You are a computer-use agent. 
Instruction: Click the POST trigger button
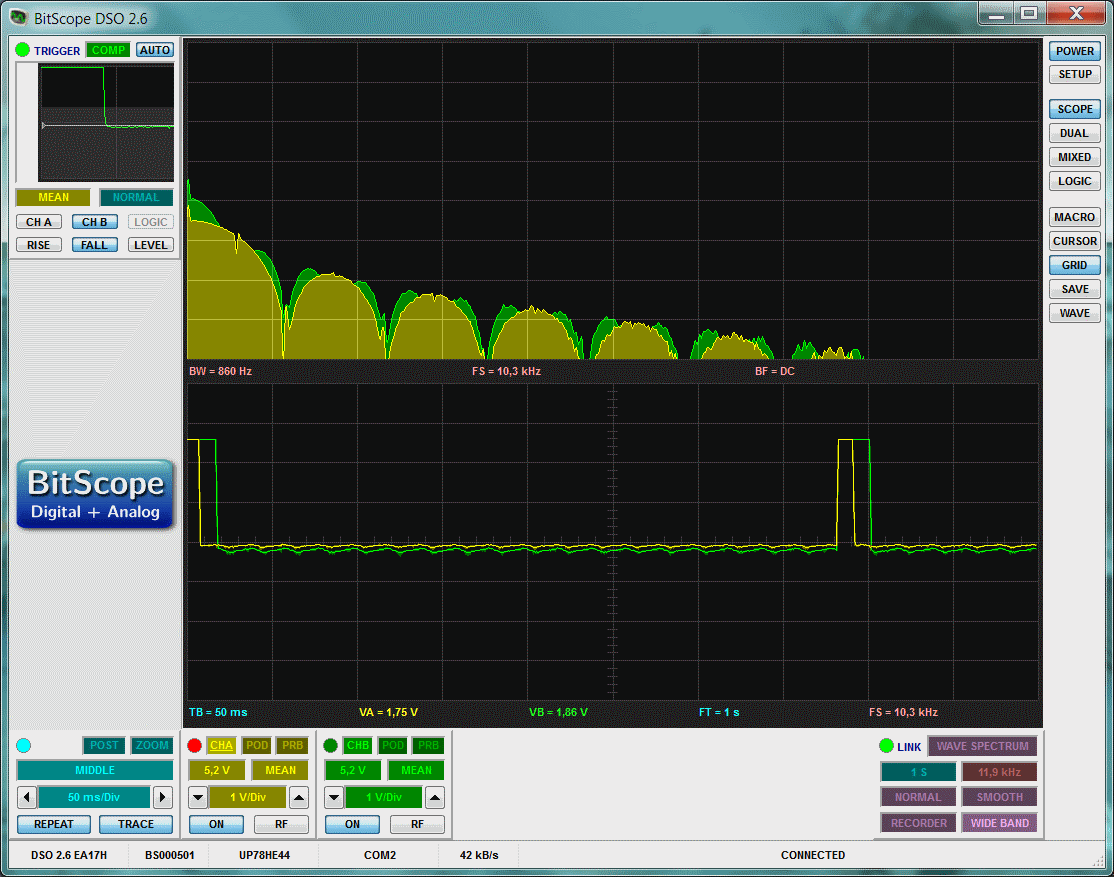click(x=104, y=746)
